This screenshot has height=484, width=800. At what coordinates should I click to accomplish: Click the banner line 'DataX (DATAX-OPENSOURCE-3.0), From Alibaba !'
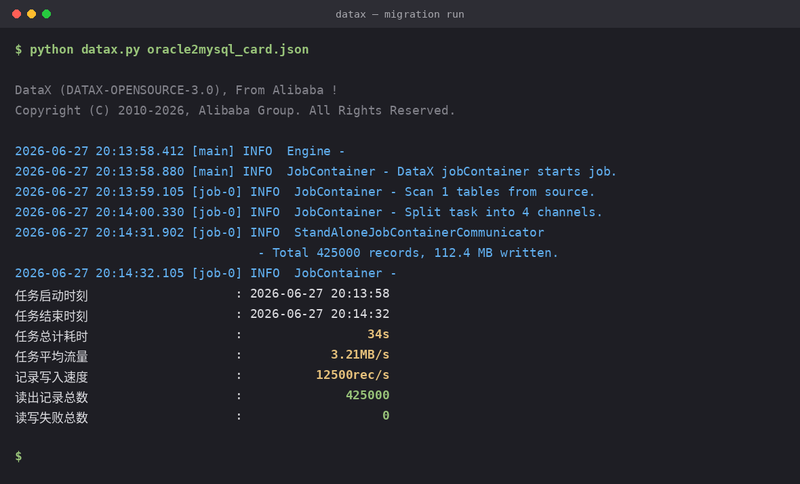click(176, 90)
